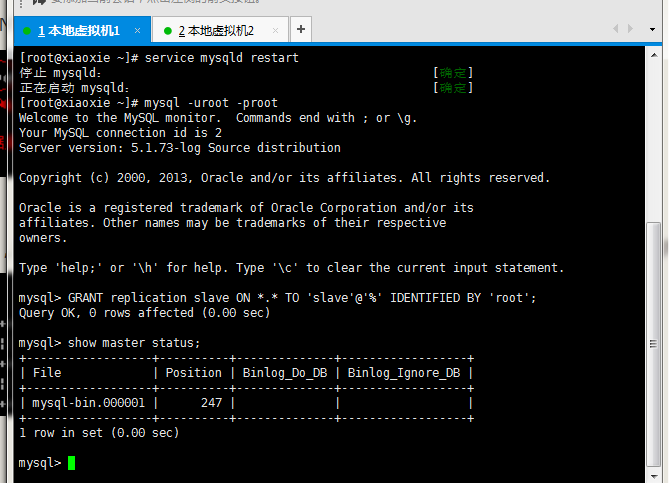Open the tab list dropdown arrow

652,29
